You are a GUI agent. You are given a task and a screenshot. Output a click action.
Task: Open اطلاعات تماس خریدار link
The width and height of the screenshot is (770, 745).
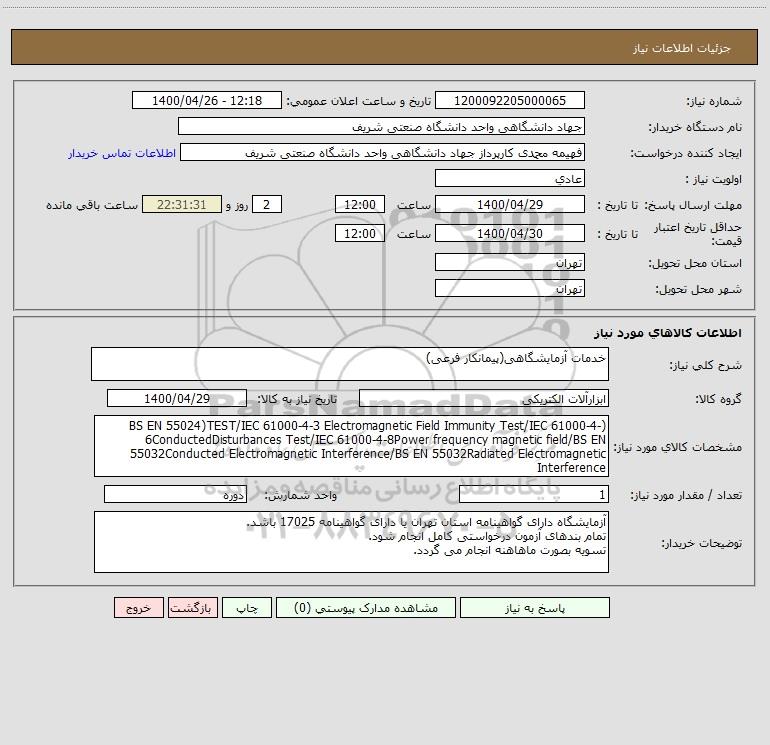(x=122, y=153)
